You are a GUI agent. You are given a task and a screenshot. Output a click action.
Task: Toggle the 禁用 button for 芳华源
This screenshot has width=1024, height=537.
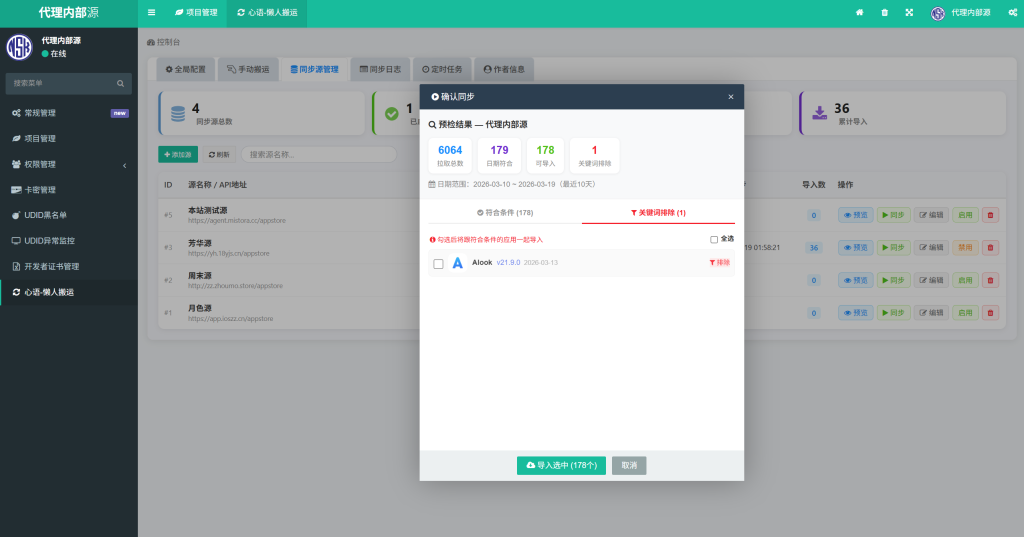964,247
